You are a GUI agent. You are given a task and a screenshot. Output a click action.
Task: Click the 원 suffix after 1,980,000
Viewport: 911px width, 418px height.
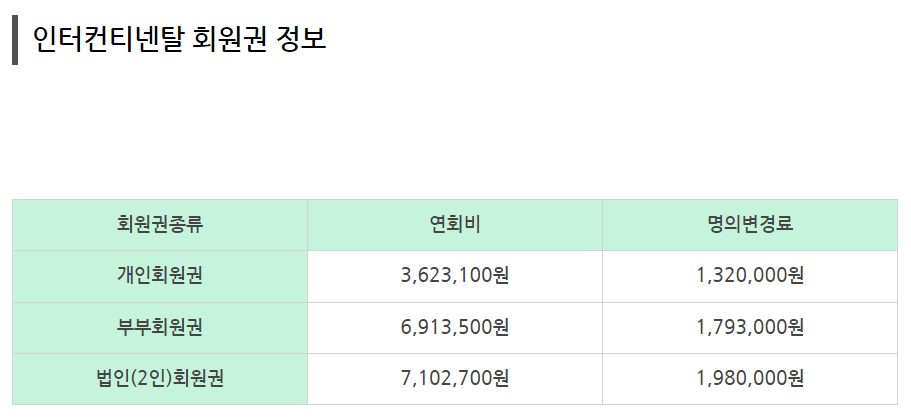[x=796, y=378]
